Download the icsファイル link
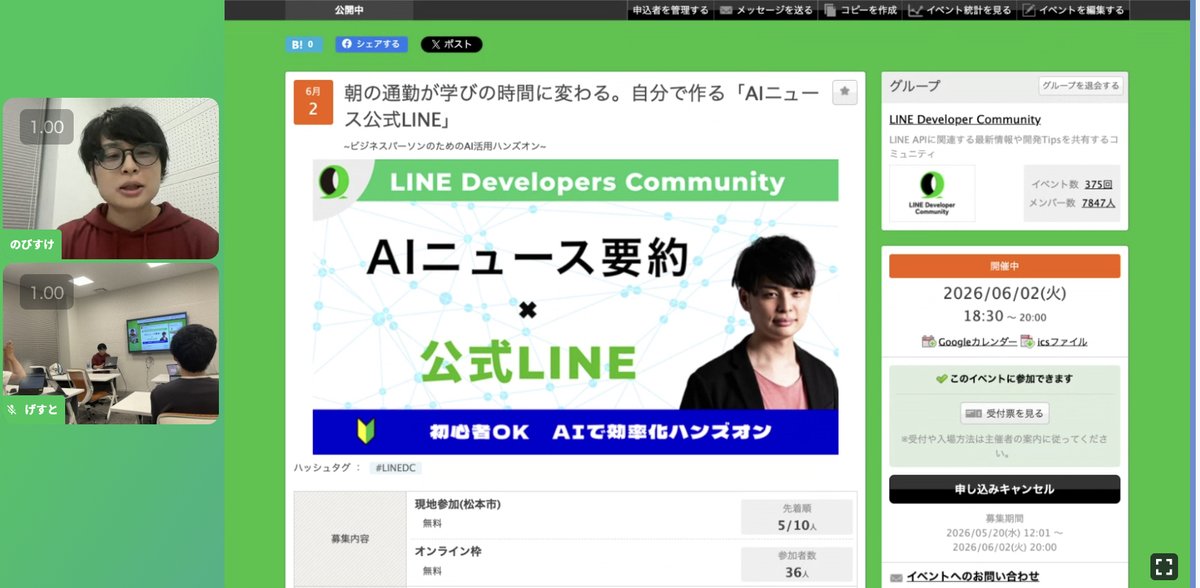The width and height of the screenshot is (1200, 588). coord(1062,342)
